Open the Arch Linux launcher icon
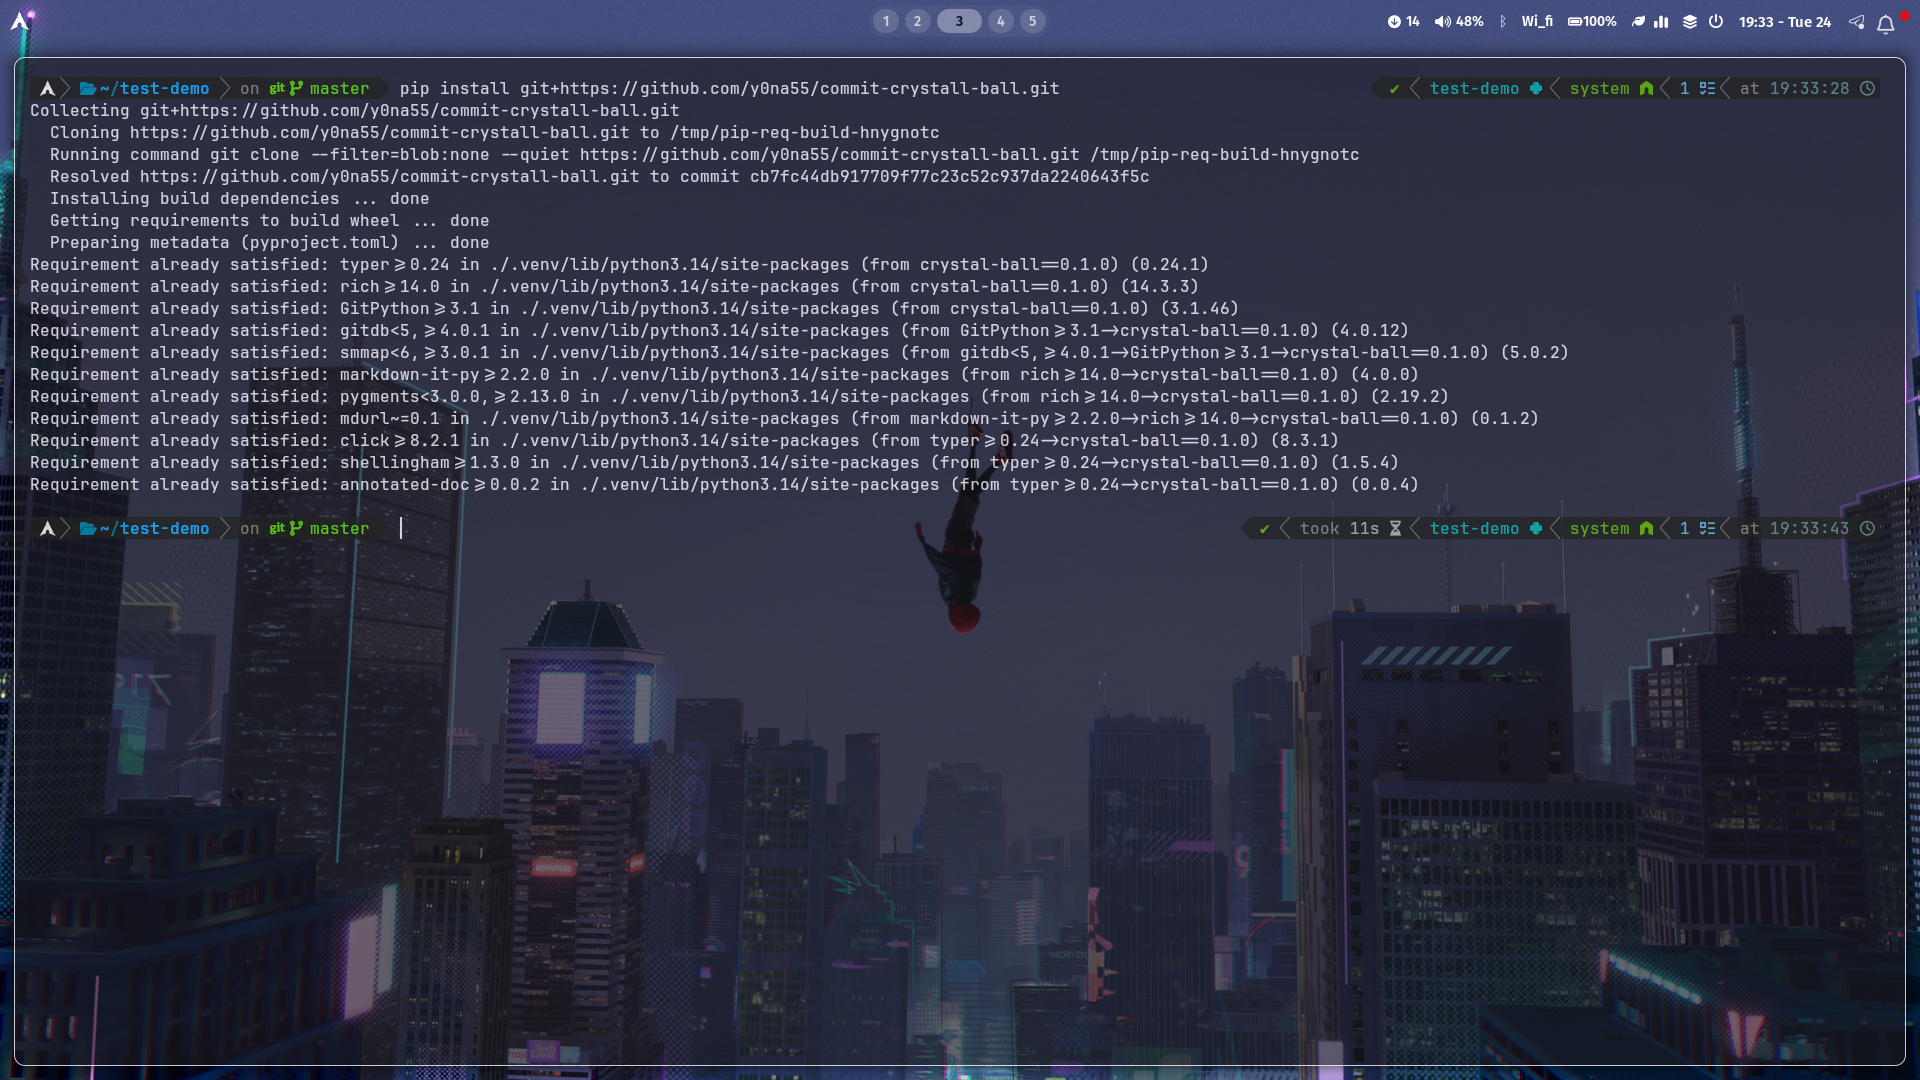Image resolution: width=1920 pixels, height=1080 pixels. [x=19, y=21]
